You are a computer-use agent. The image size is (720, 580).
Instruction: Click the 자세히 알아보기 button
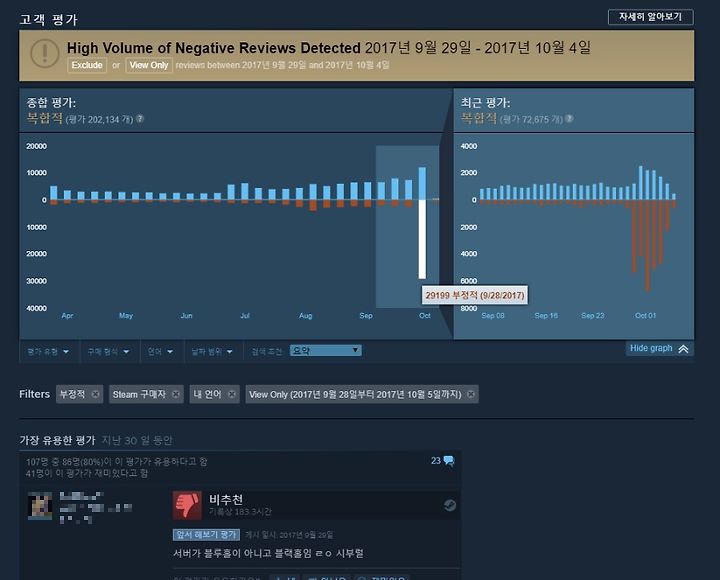[650, 17]
